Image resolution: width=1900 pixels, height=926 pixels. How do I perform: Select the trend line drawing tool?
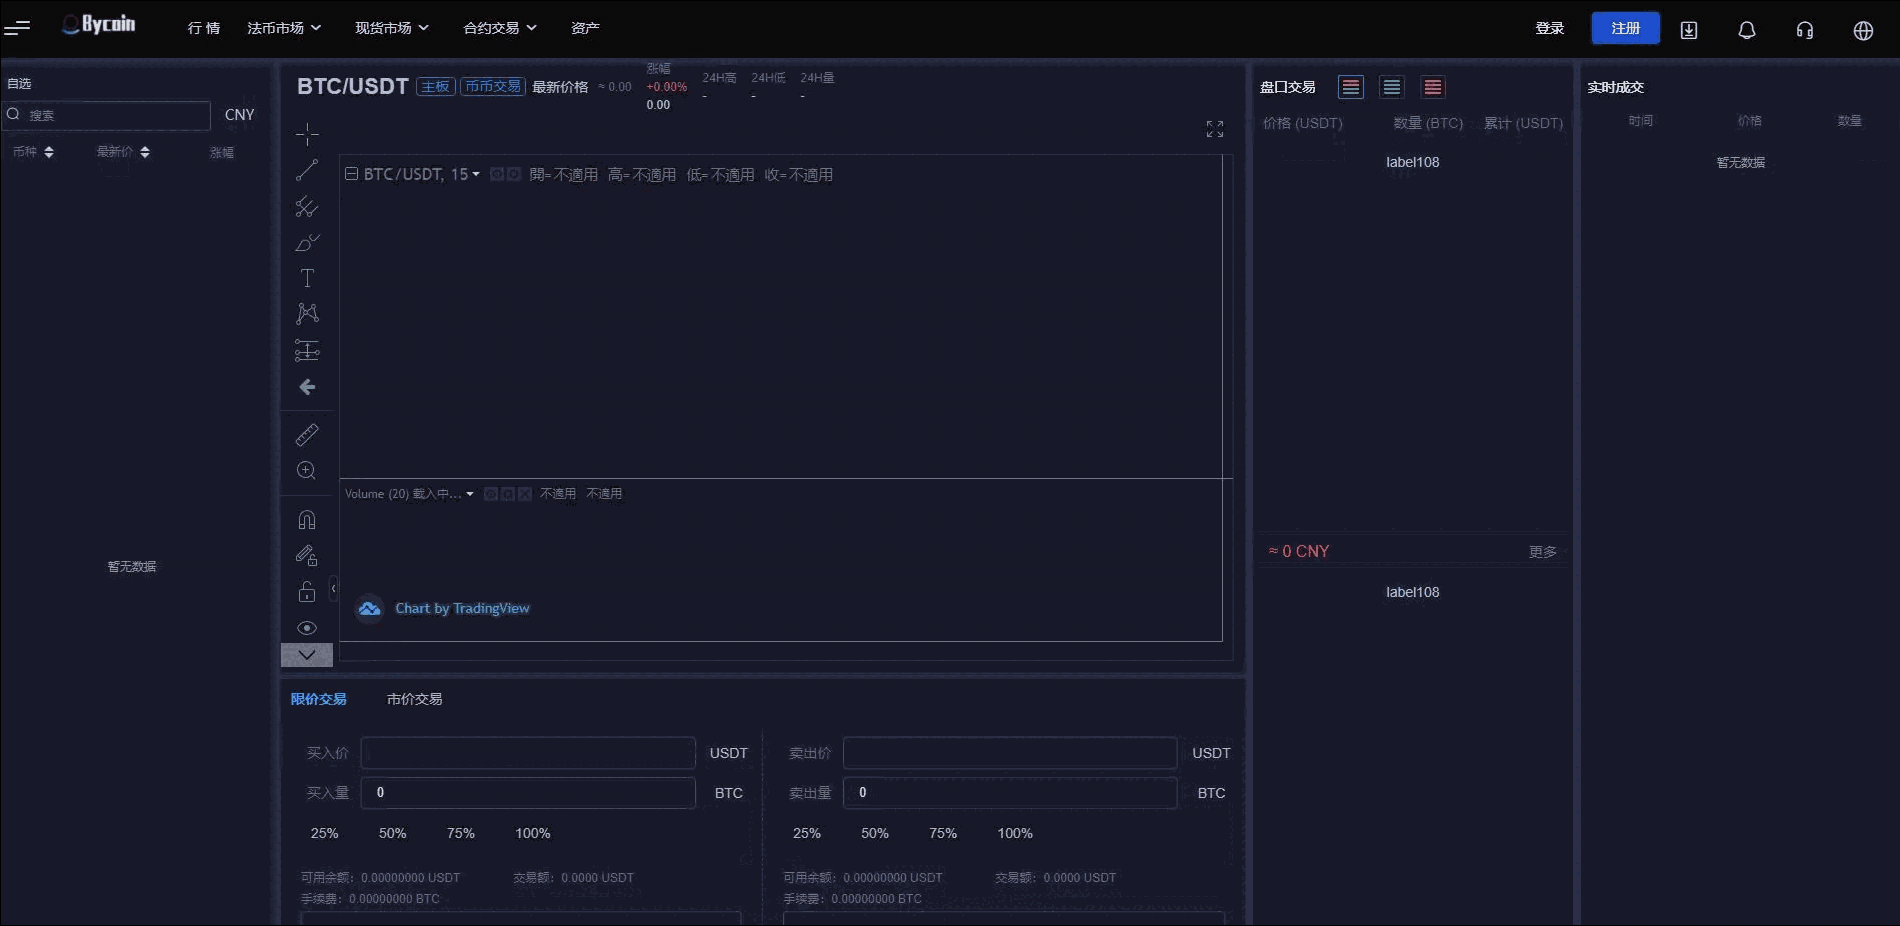coord(307,170)
